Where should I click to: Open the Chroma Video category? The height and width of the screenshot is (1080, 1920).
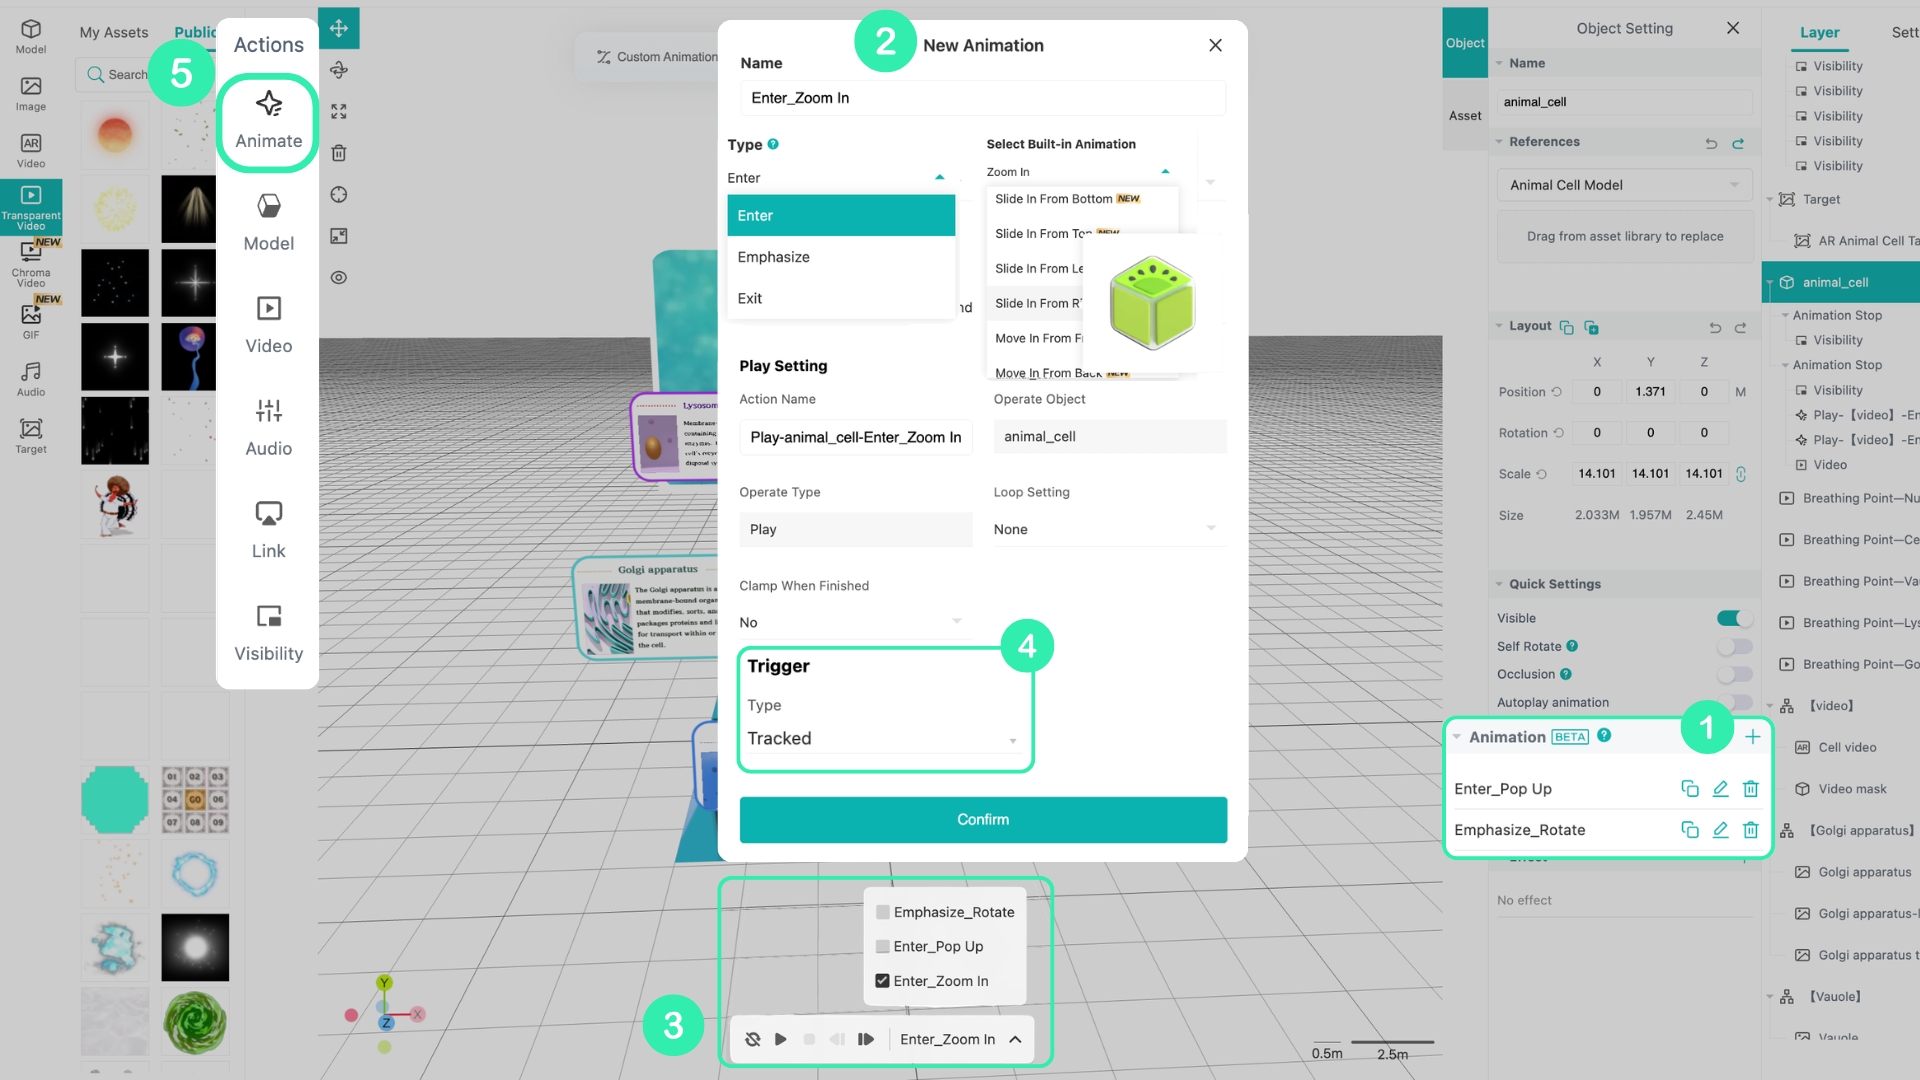[30, 265]
